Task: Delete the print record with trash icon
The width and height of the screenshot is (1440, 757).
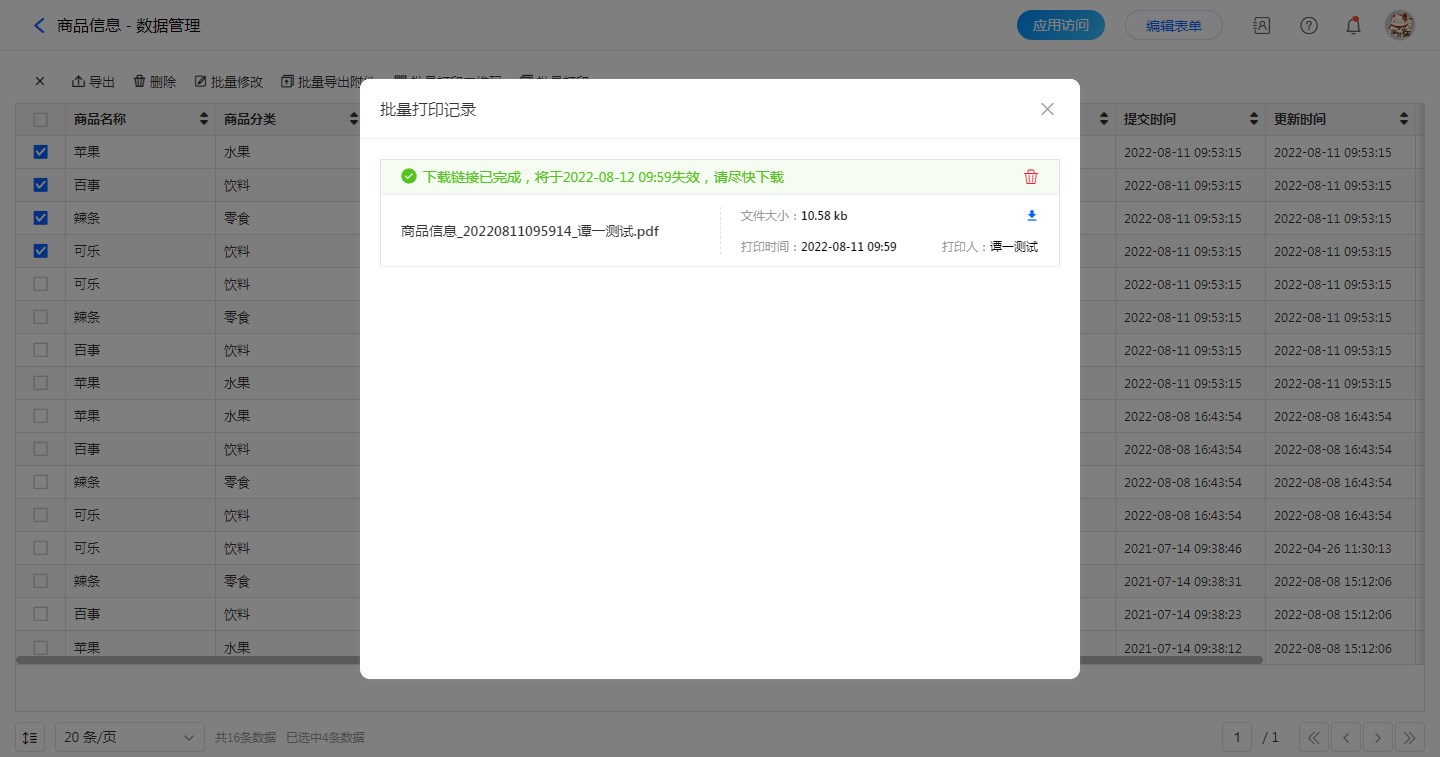Action: click(x=1031, y=177)
